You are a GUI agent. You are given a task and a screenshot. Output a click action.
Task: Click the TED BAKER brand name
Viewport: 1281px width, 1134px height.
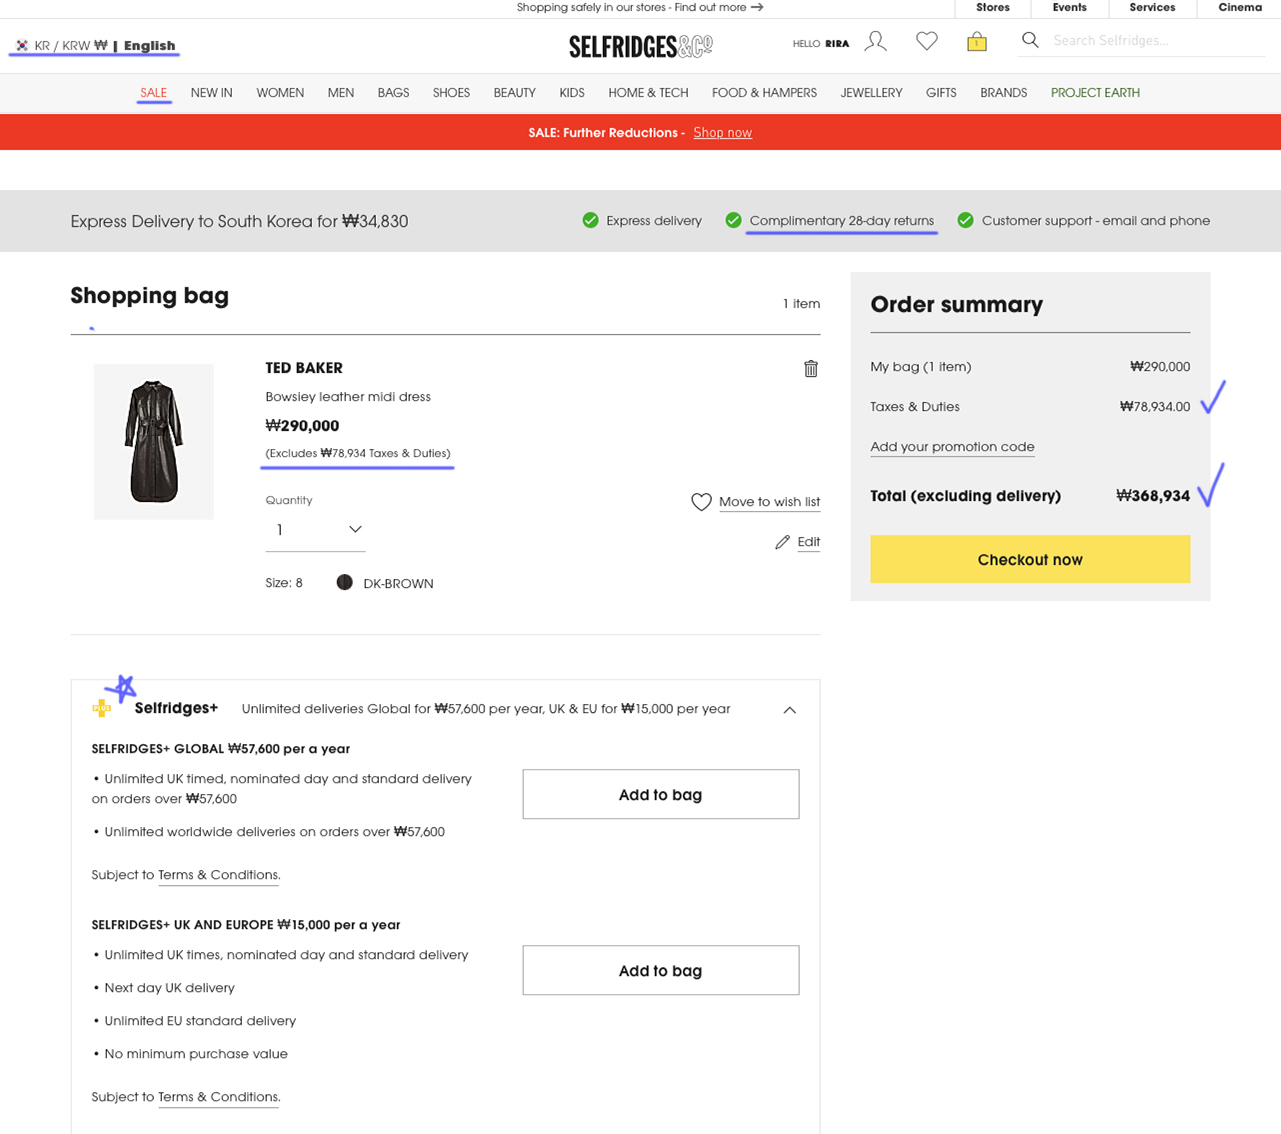pos(304,368)
